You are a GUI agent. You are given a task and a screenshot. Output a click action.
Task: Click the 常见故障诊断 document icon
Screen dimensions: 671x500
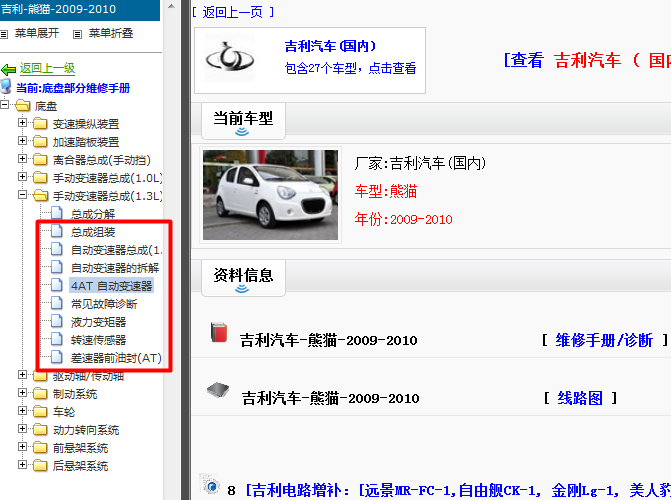pos(56,303)
